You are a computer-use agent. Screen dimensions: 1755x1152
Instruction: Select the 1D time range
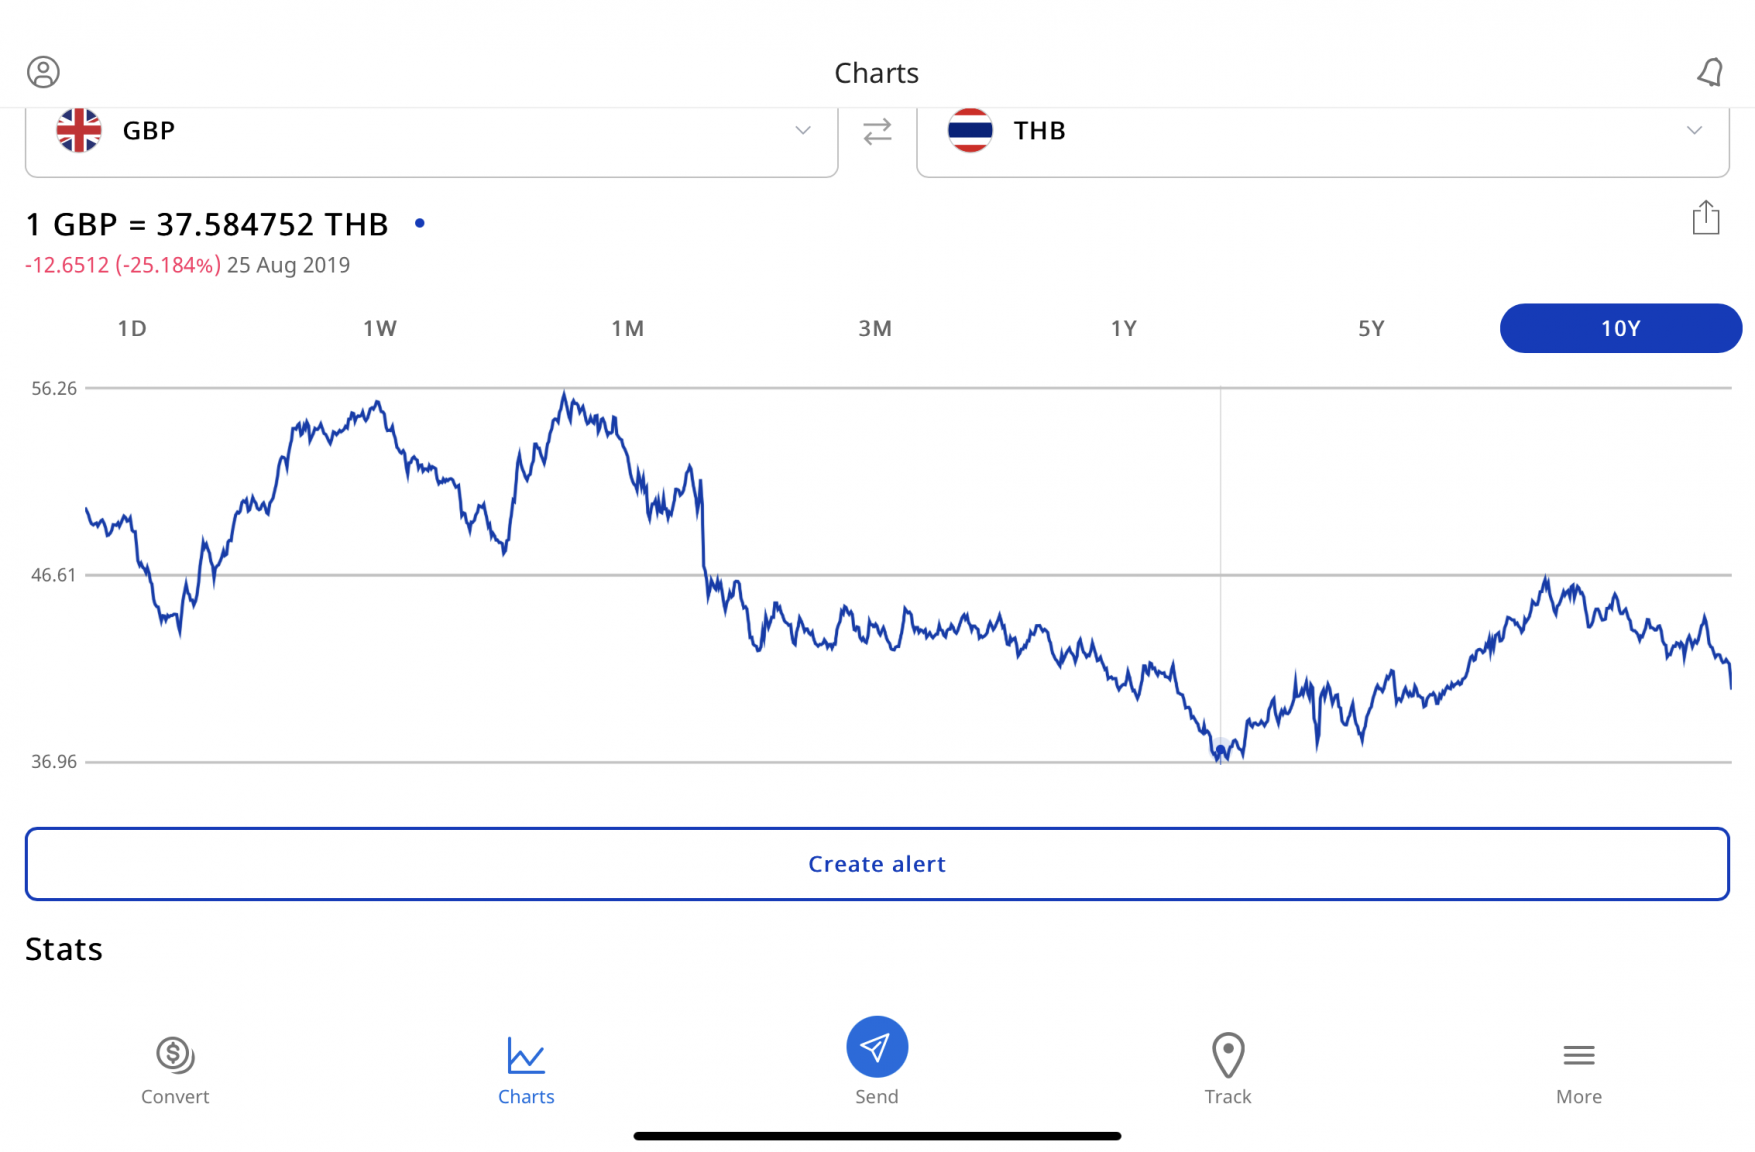coord(132,328)
